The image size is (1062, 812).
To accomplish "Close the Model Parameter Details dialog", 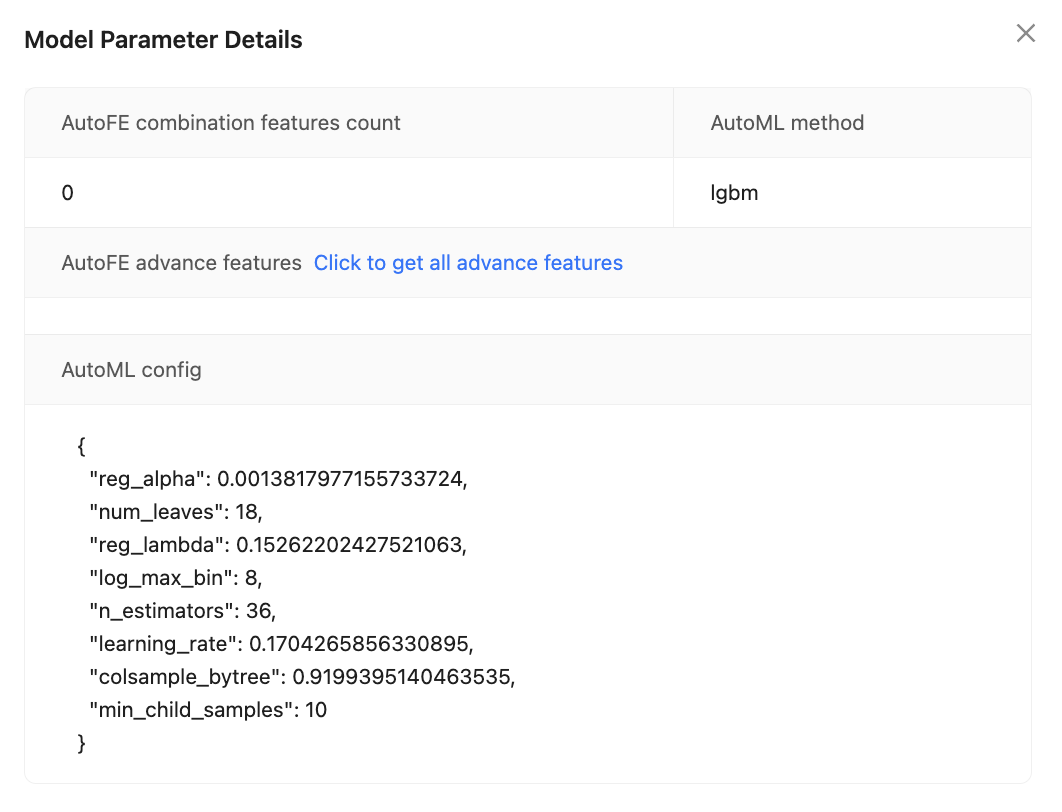I will pyautogui.click(x=1025, y=34).
